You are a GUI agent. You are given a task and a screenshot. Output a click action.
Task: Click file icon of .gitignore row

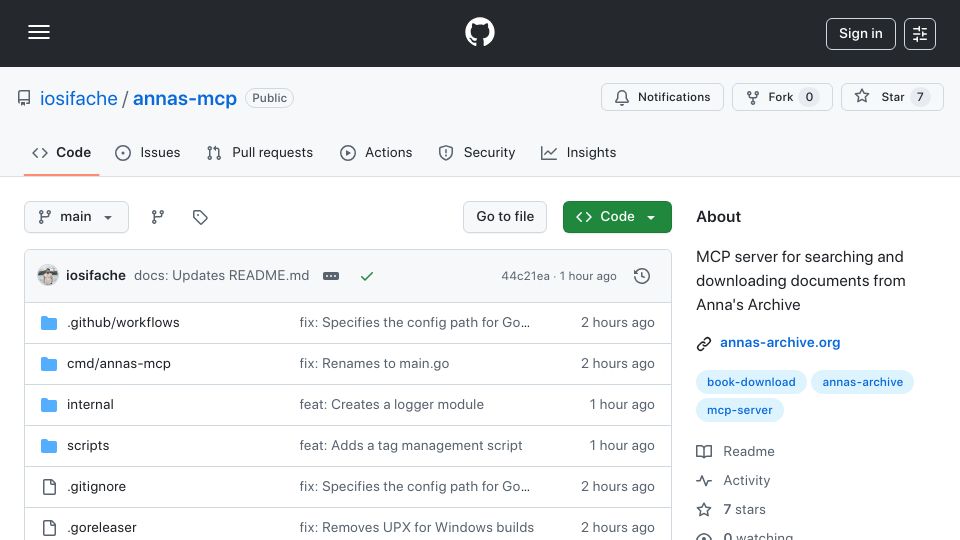coord(49,487)
